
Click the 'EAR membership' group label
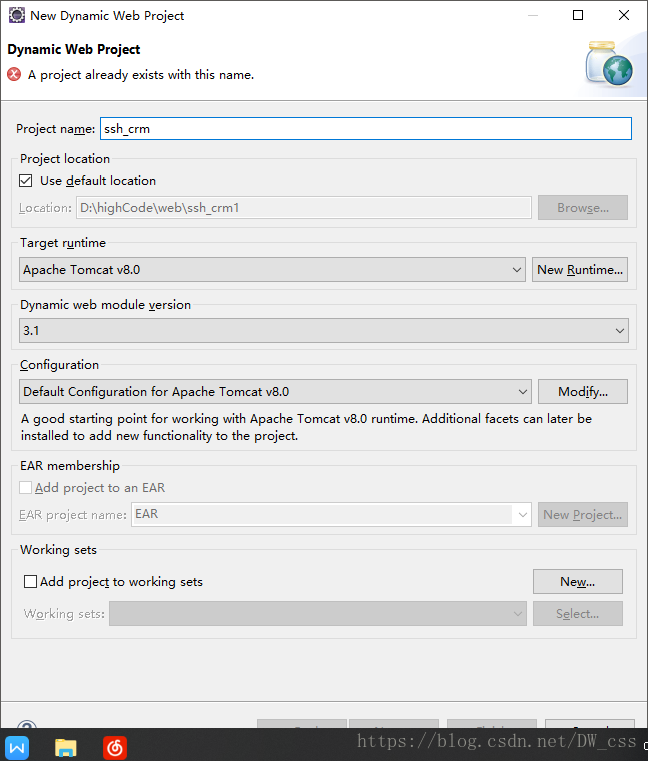click(x=69, y=466)
